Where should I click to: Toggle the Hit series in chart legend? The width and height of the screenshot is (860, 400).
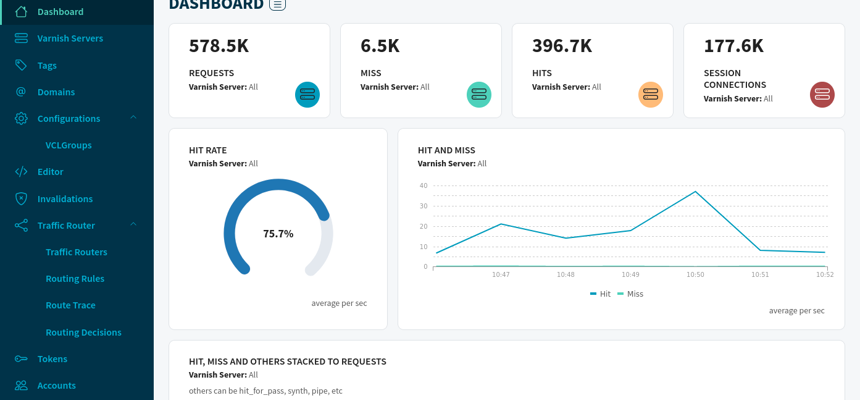600,294
